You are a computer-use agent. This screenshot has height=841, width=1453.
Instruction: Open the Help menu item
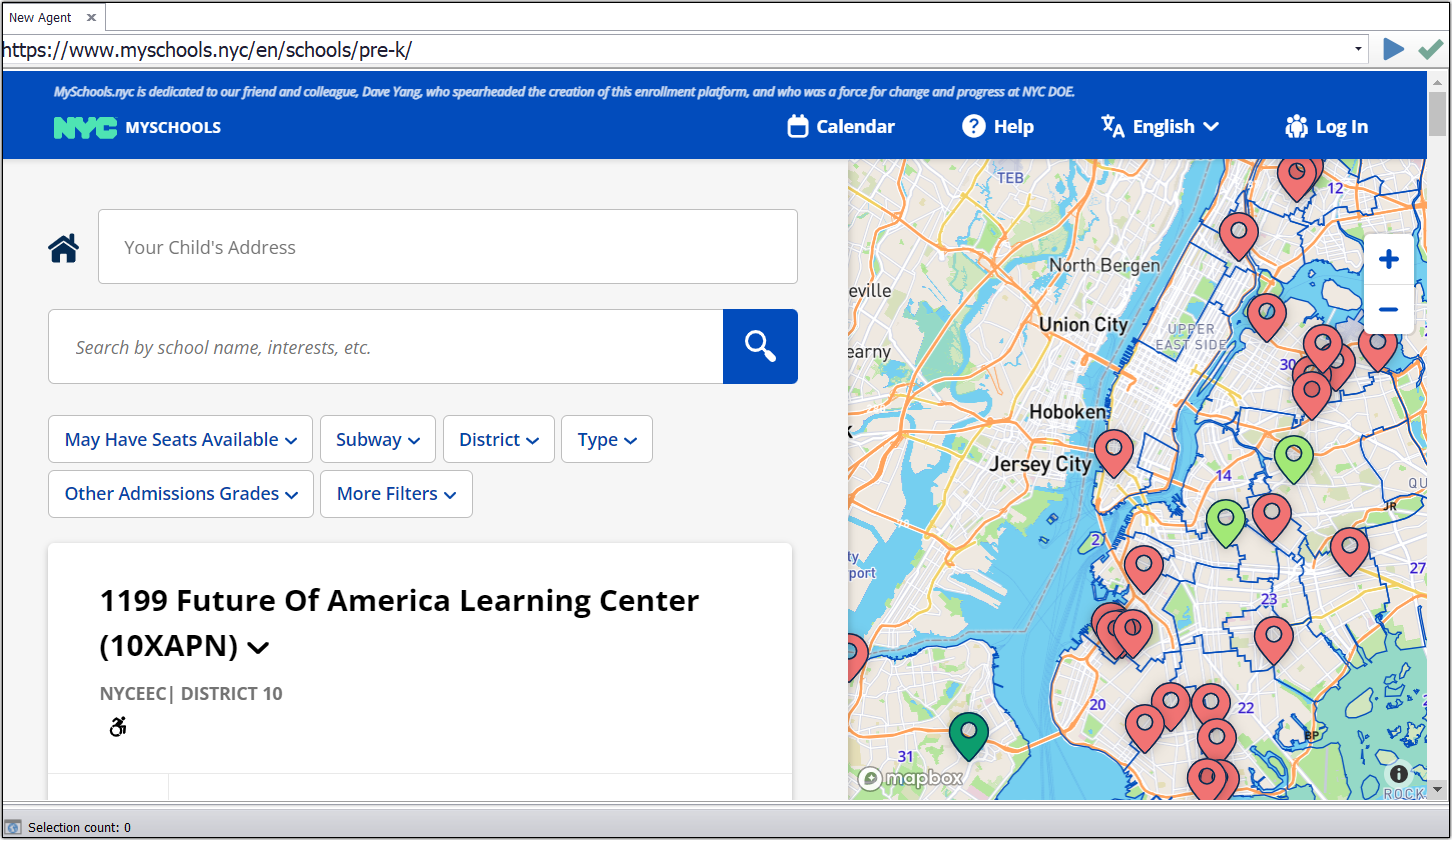click(998, 127)
